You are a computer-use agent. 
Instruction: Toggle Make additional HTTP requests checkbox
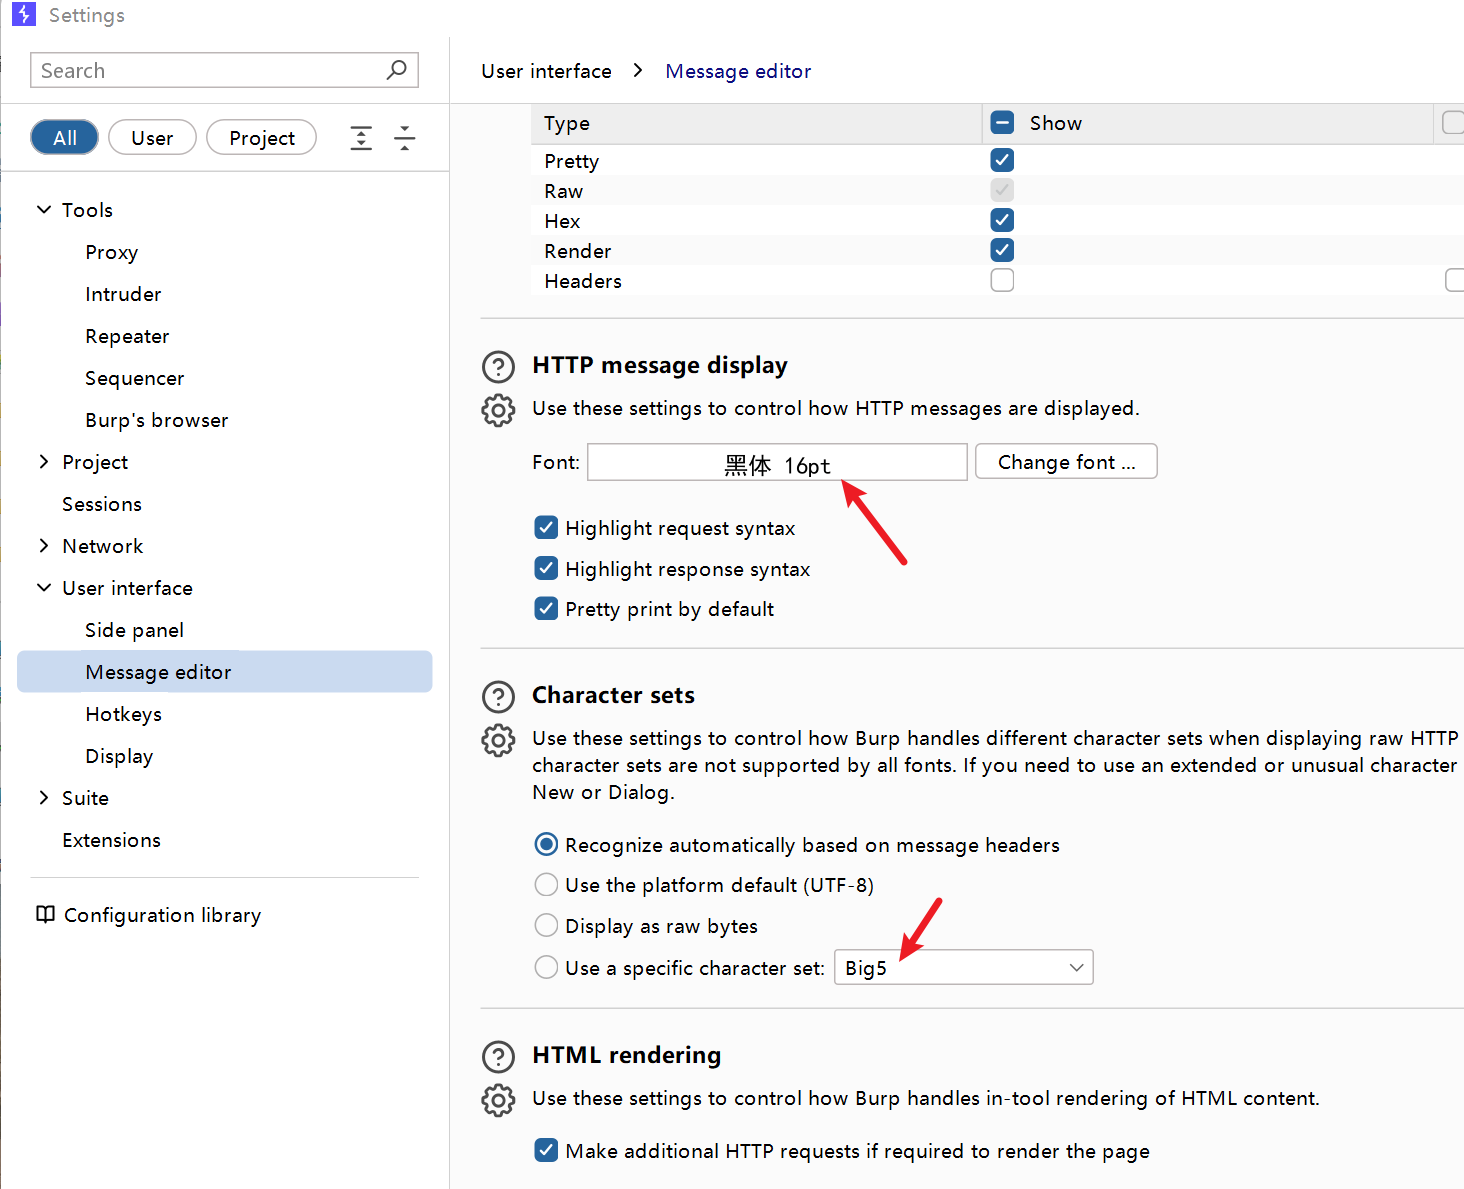[x=546, y=1150]
